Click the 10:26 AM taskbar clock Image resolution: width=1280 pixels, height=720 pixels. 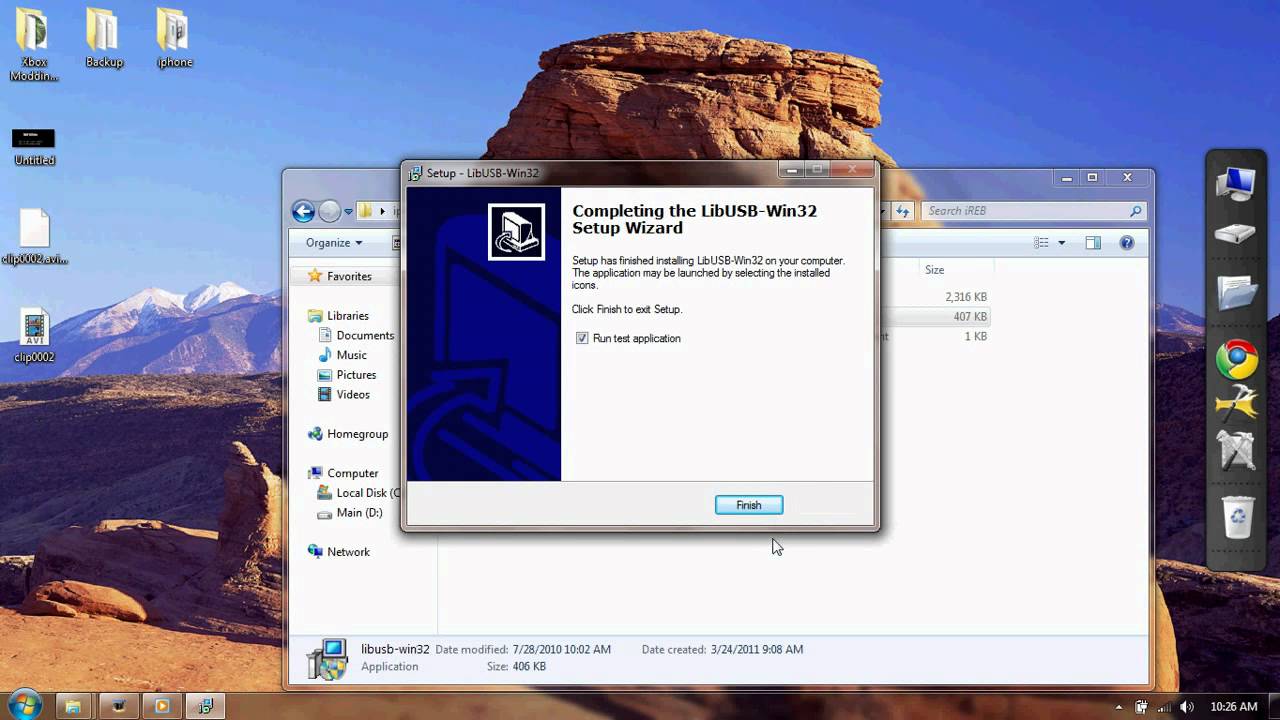click(x=1234, y=707)
